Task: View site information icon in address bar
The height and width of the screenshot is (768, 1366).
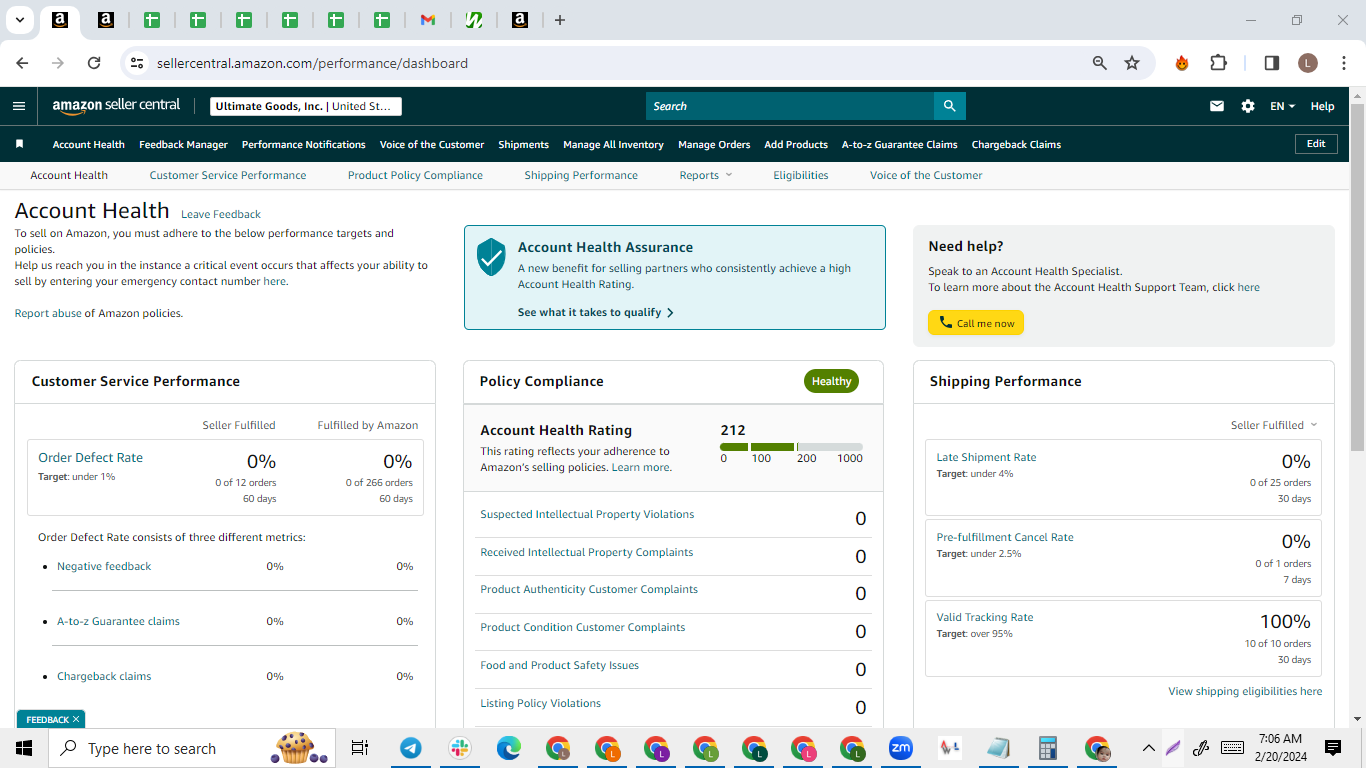Action: tap(138, 63)
